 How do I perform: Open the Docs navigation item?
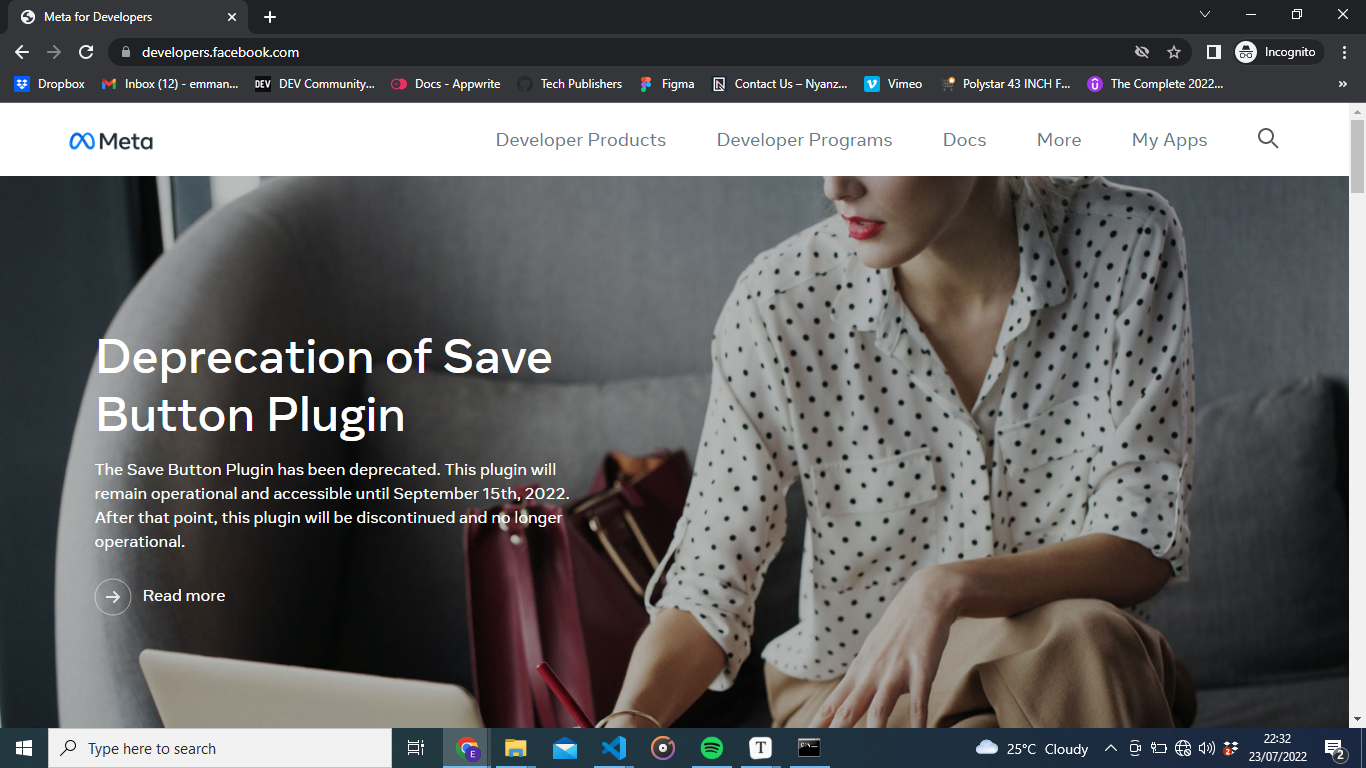tap(964, 140)
